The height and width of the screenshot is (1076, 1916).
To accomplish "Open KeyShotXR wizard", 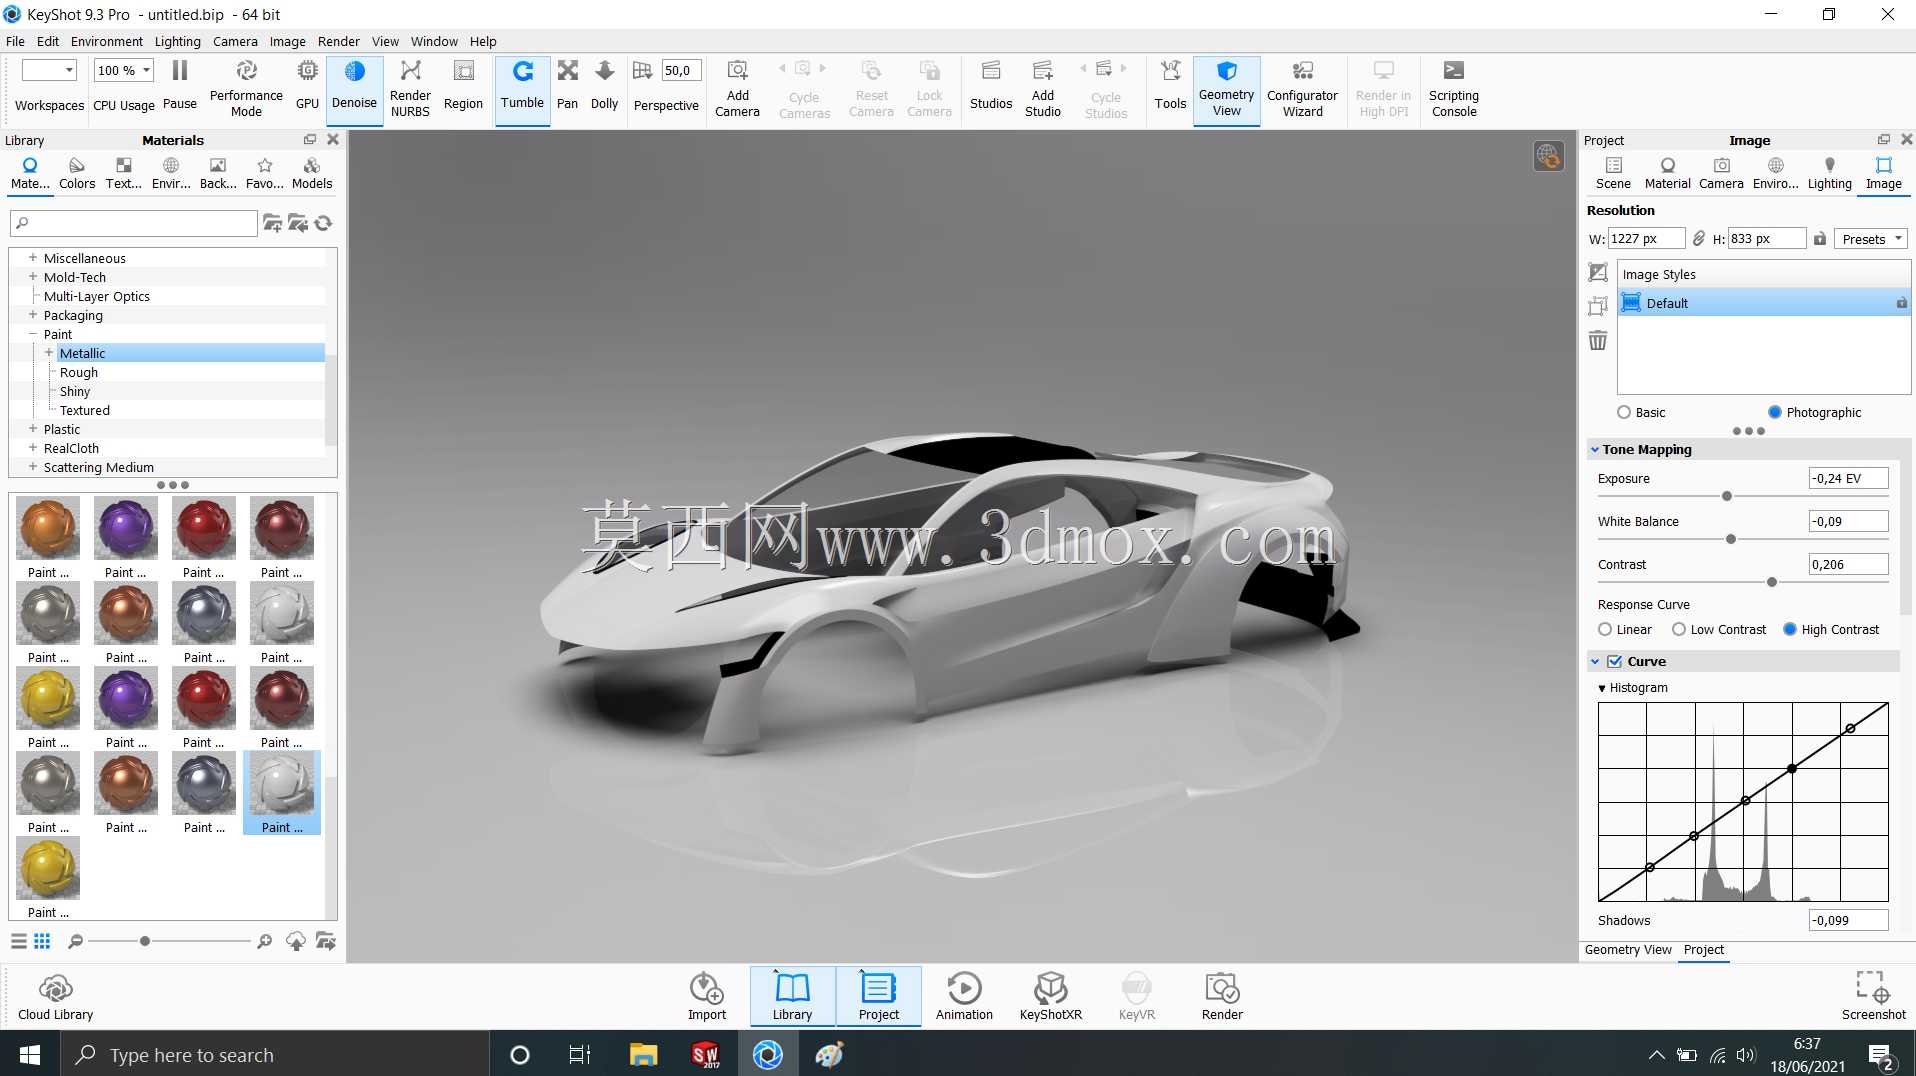I will [1050, 997].
